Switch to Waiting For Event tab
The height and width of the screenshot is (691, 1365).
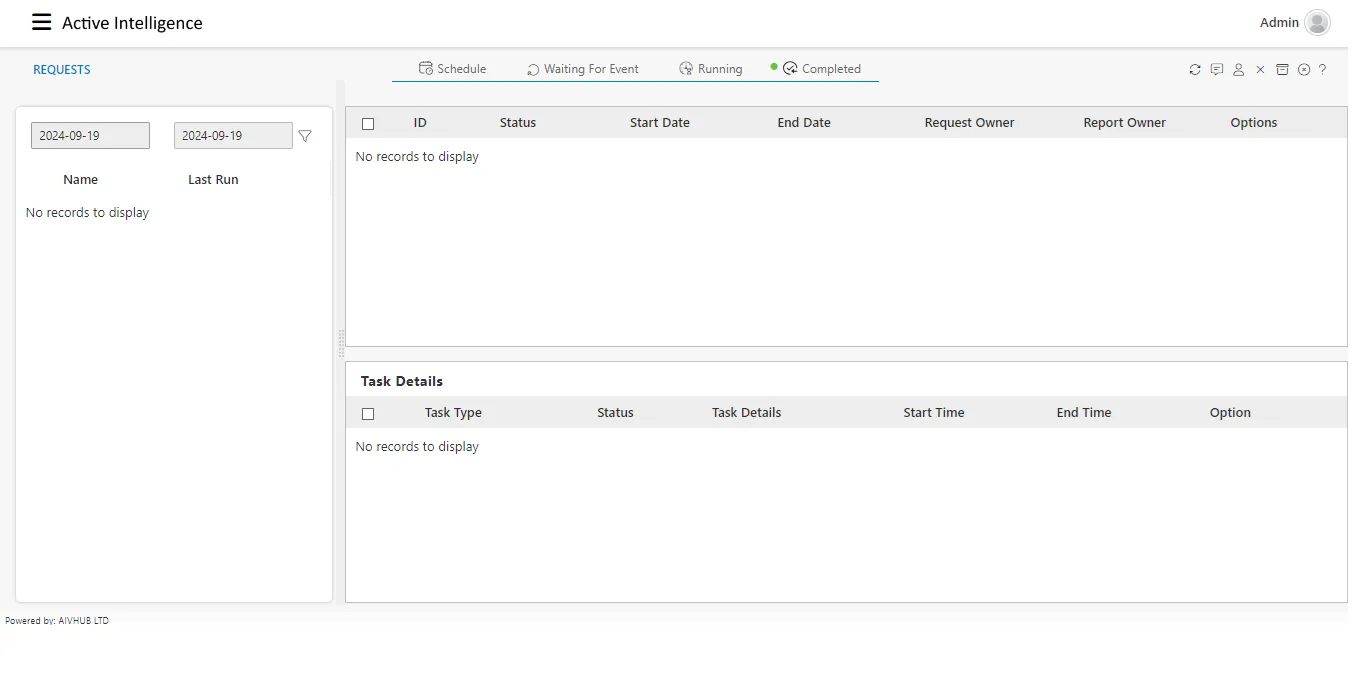point(583,69)
